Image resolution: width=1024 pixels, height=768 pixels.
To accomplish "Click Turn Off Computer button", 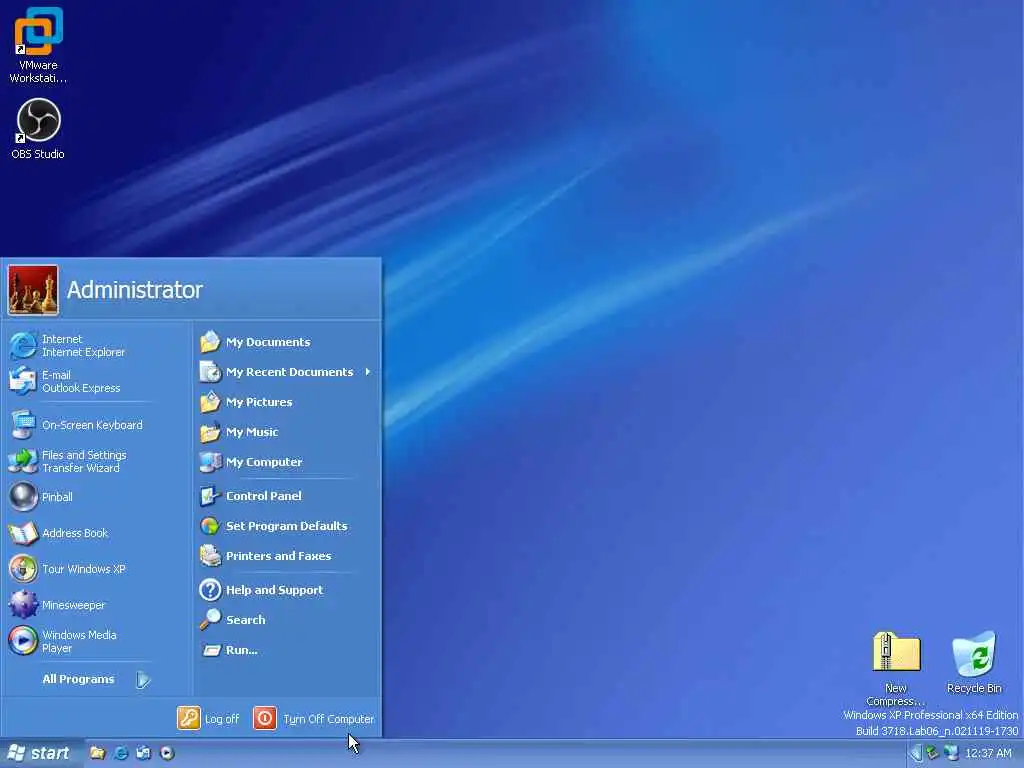I will (x=313, y=719).
